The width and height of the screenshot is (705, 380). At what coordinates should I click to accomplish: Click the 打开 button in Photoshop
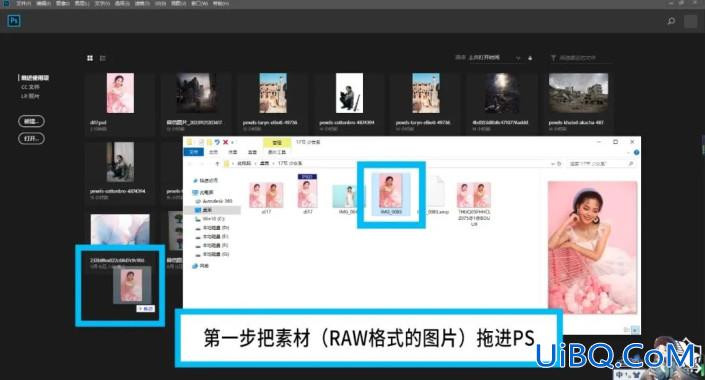pyautogui.click(x=31, y=139)
